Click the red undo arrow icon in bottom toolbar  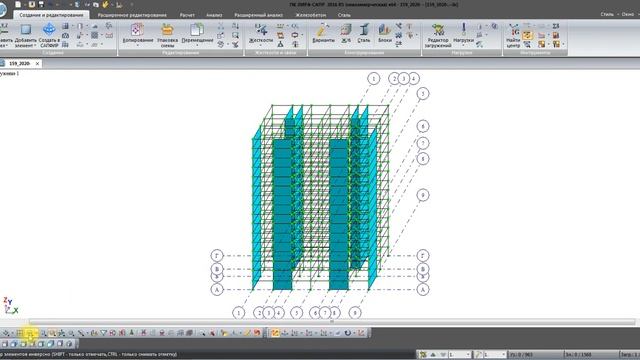pyautogui.click(x=257, y=333)
